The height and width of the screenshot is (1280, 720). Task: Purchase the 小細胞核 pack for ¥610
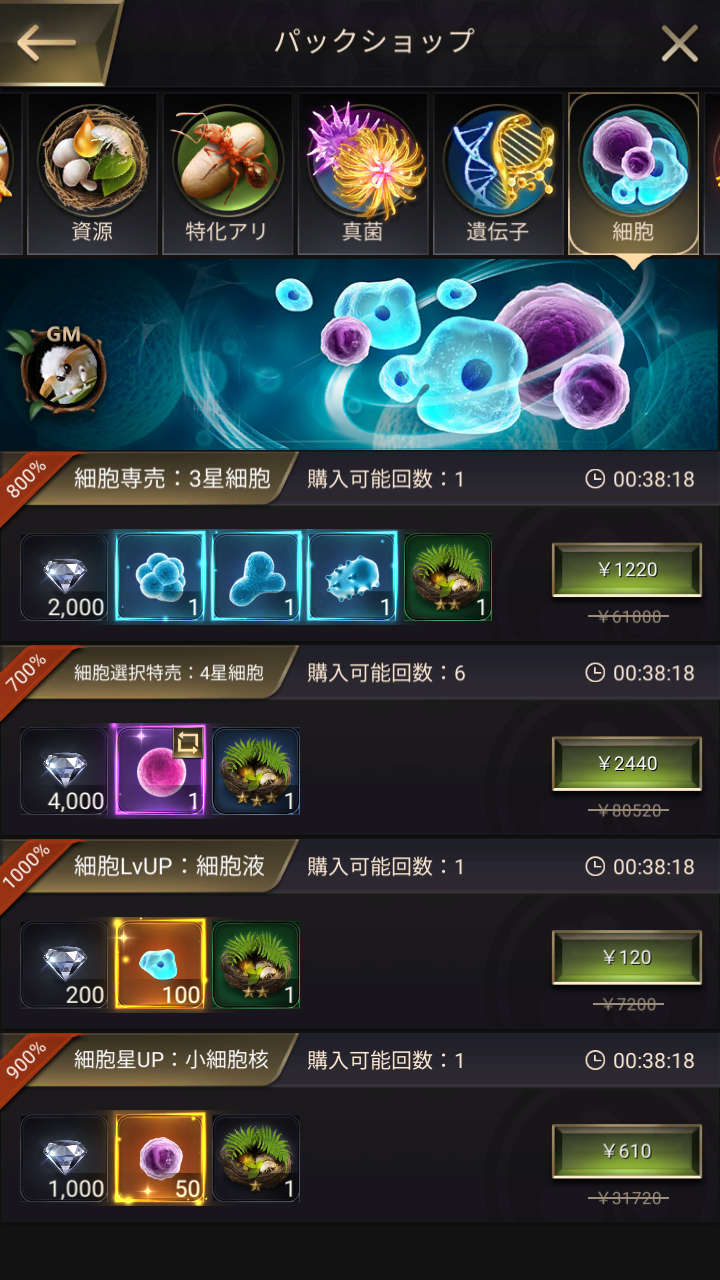627,1151
